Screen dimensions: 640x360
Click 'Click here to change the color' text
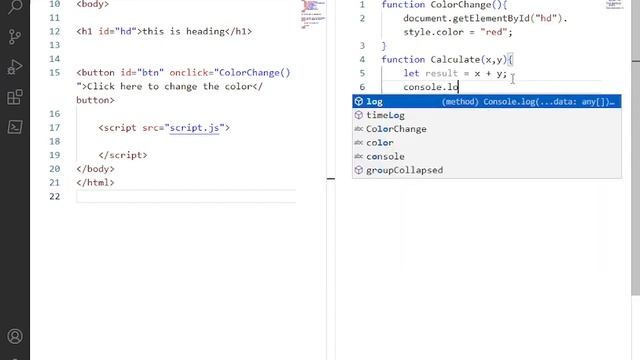point(169,87)
